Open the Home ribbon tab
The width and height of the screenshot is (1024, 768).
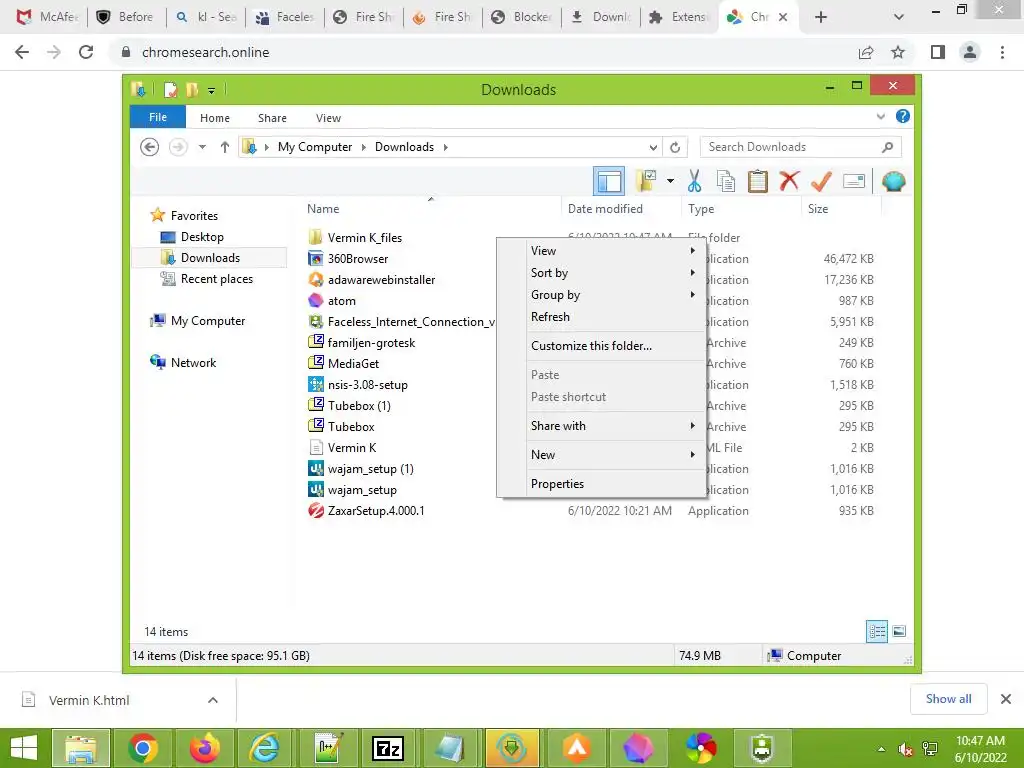215,118
